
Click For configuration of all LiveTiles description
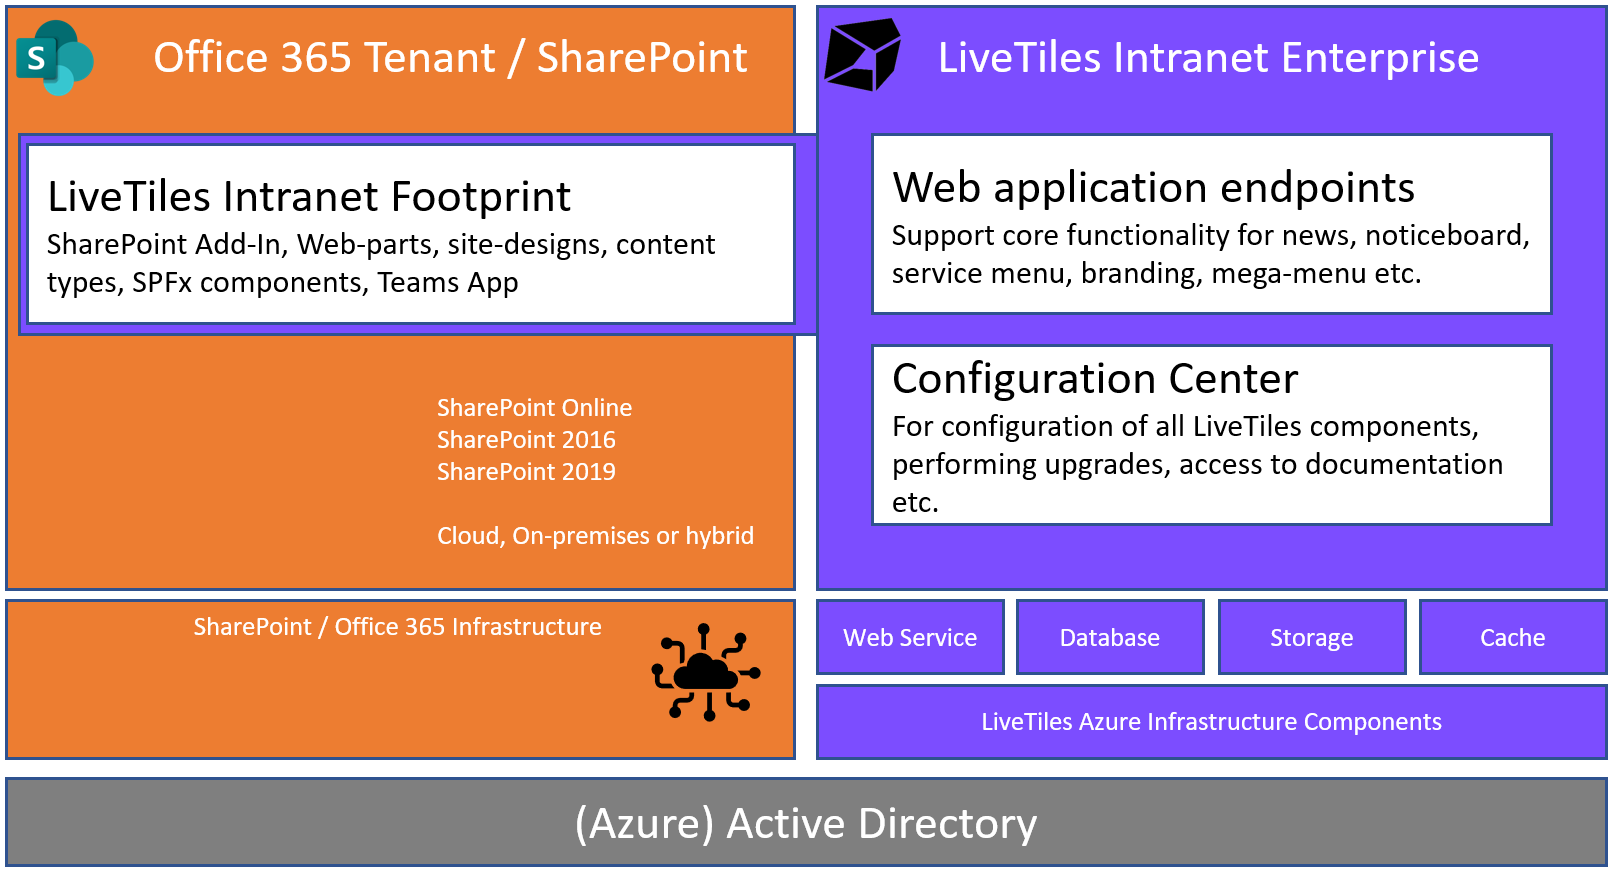coord(1197,464)
